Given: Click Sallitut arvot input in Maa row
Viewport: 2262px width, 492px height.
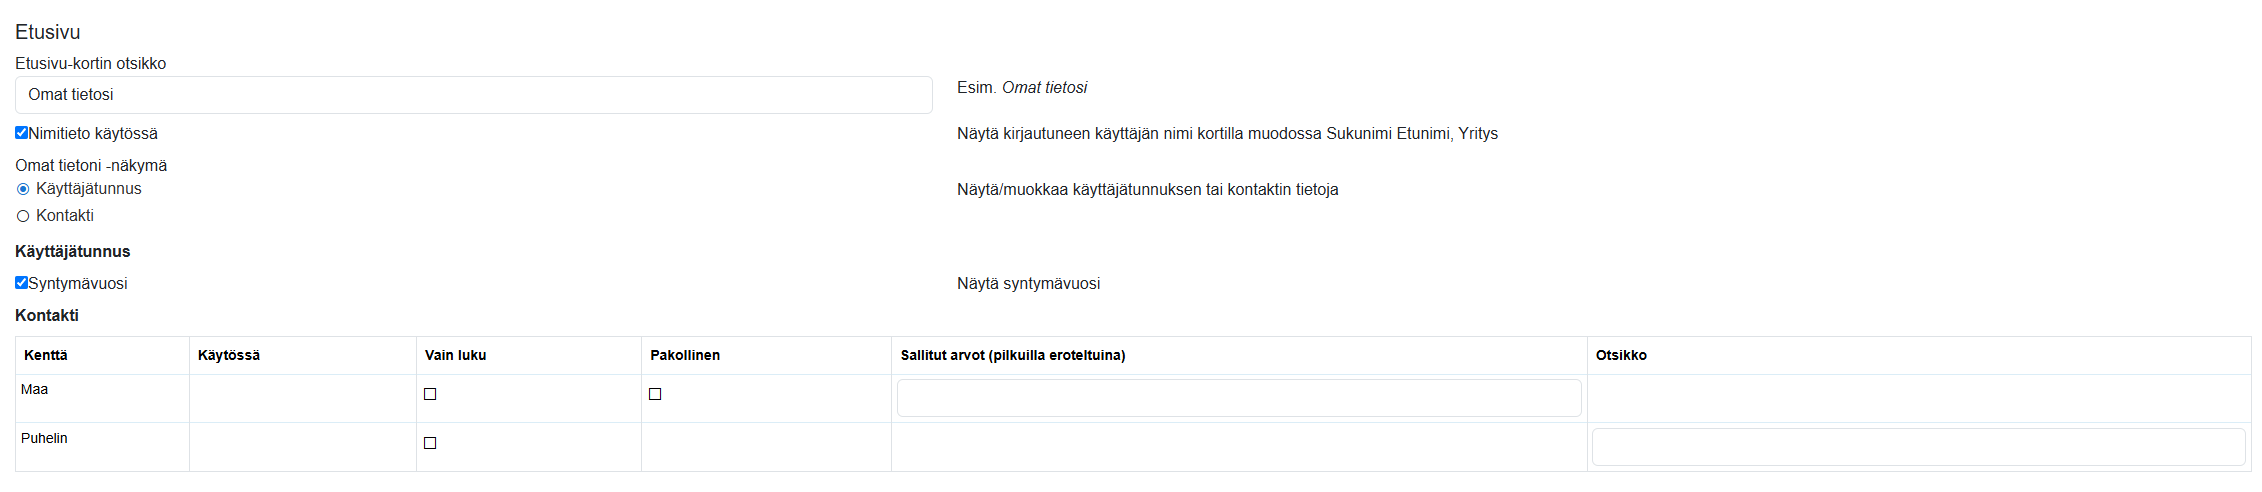Looking at the screenshot, I should point(1238,398).
